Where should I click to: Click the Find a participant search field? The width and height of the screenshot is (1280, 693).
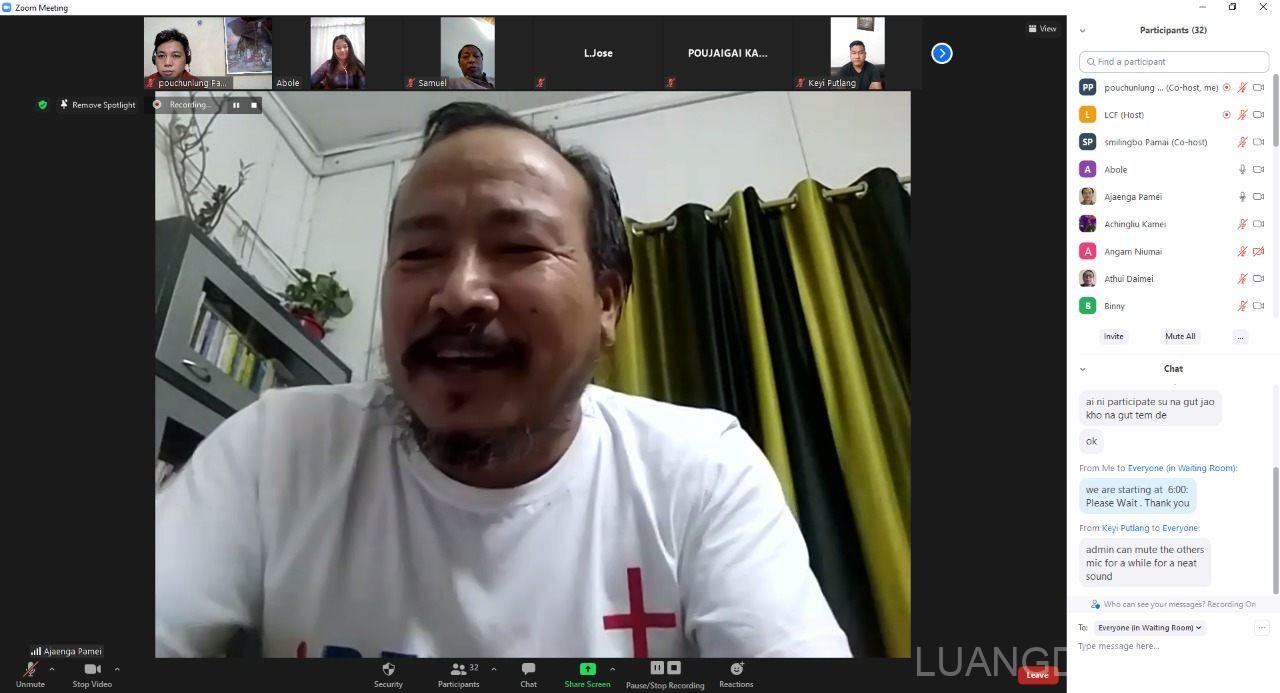pos(1174,62)
